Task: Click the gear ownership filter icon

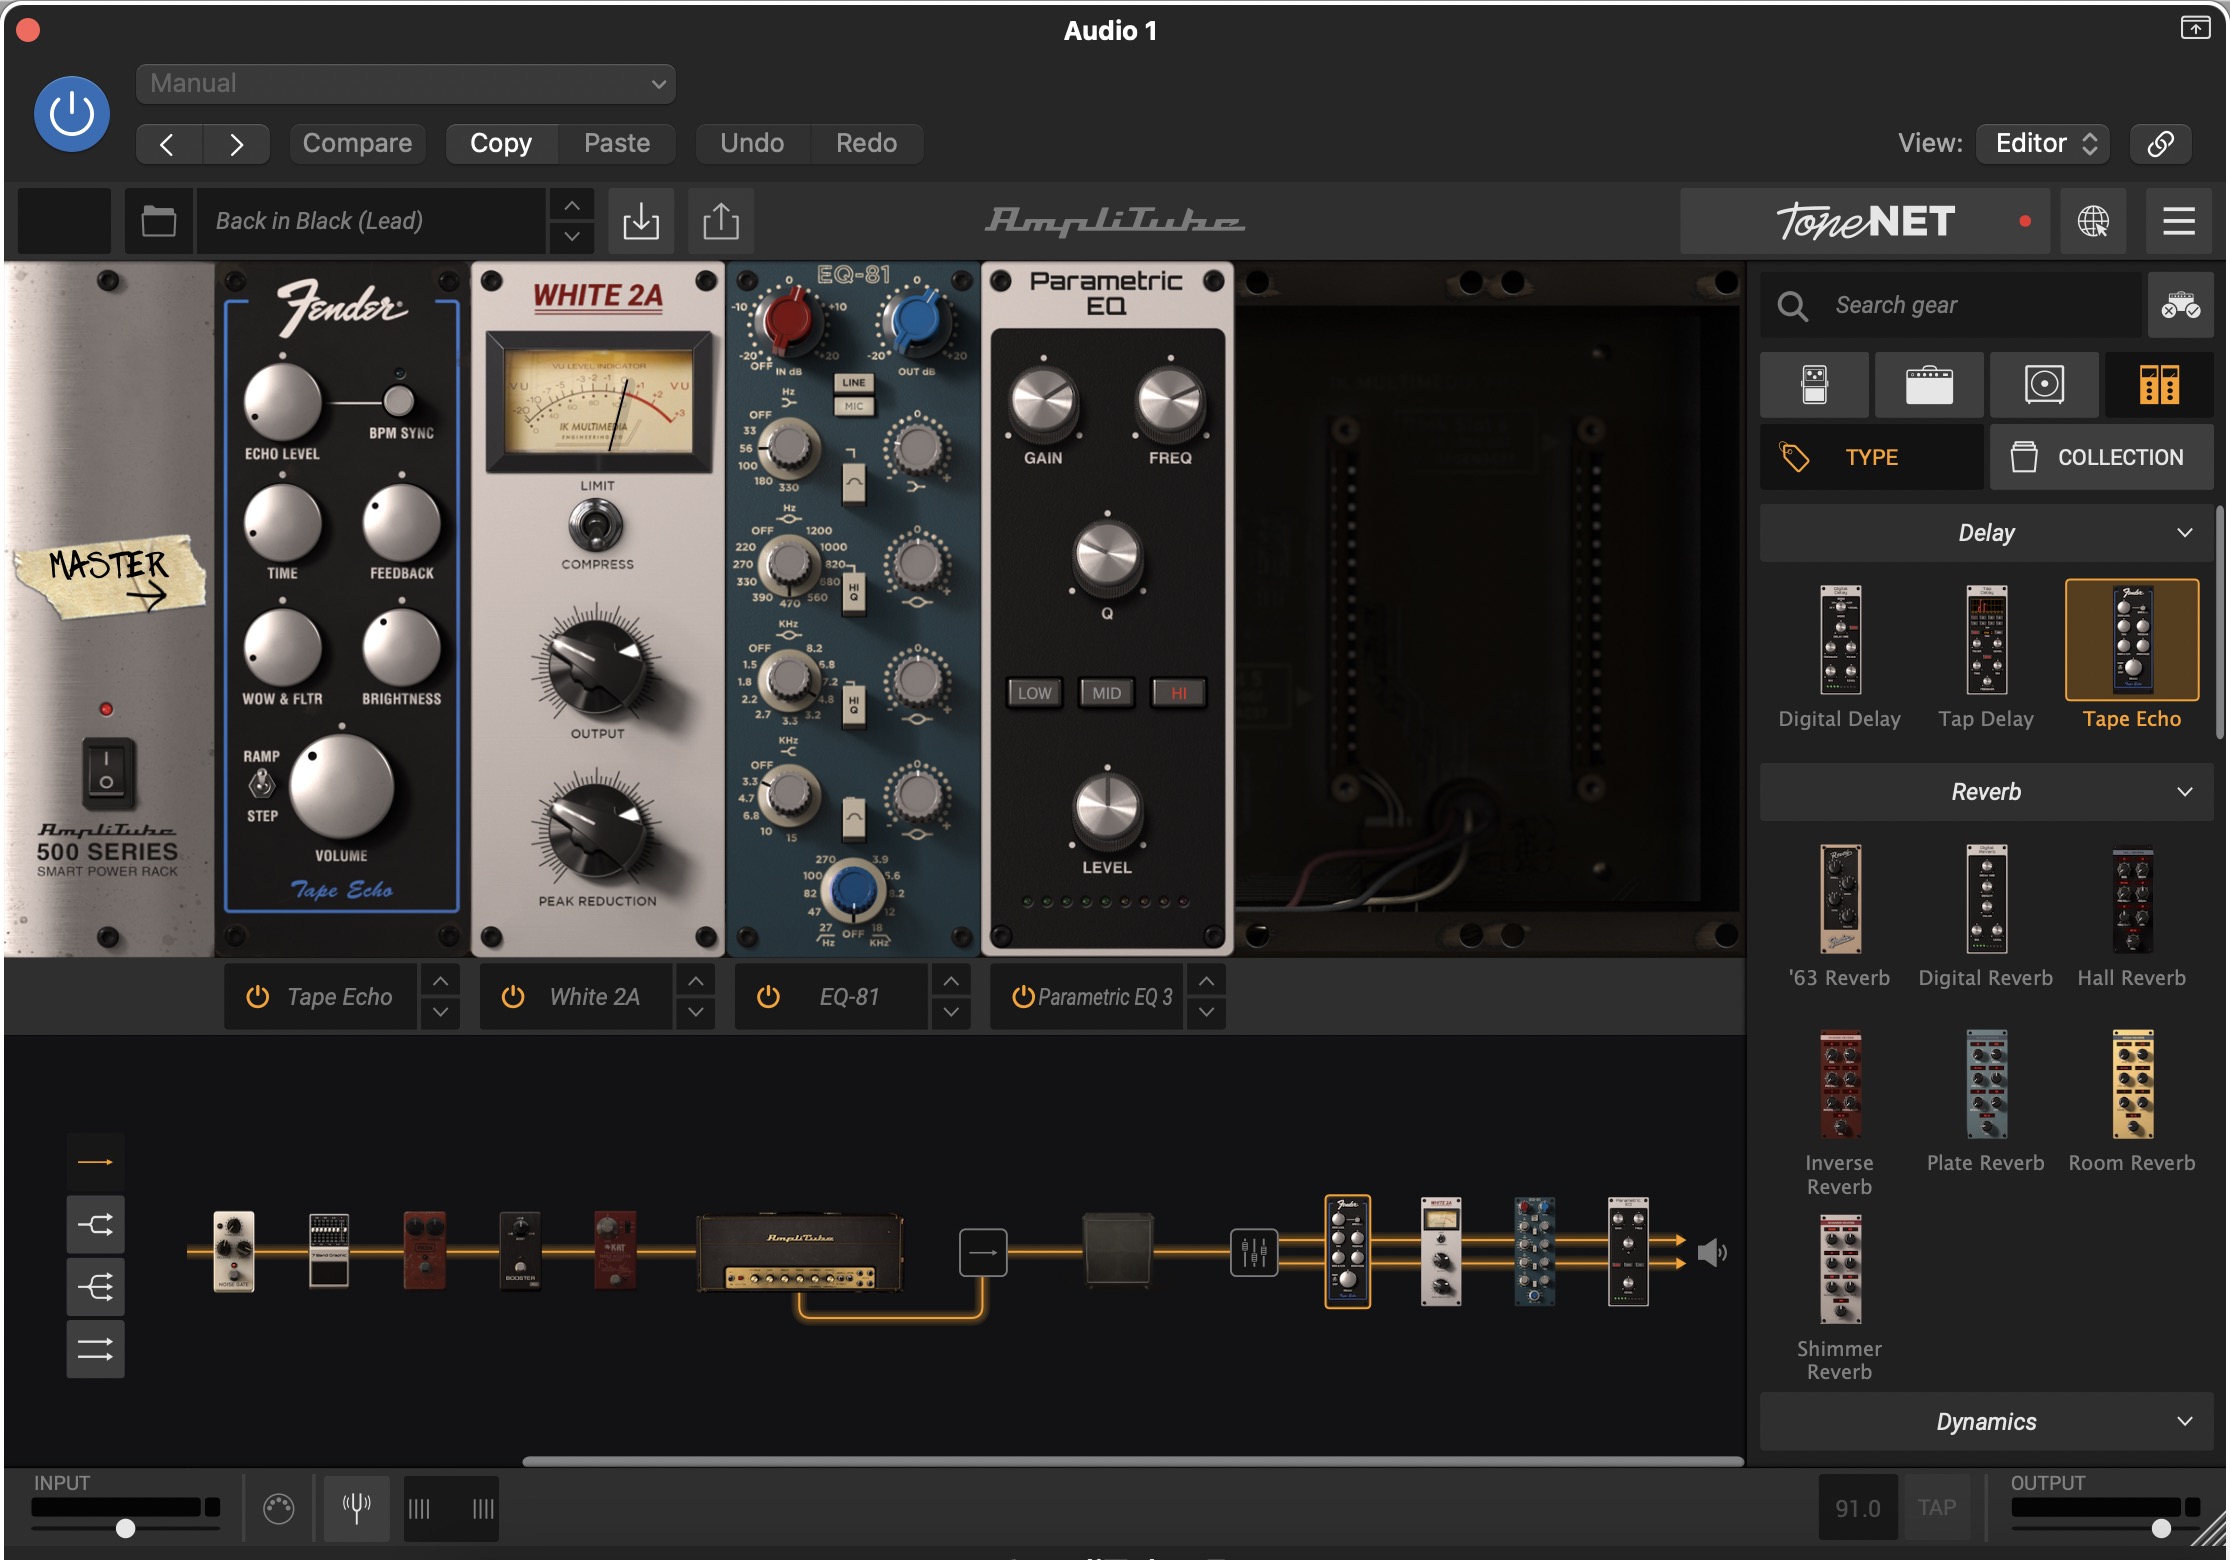Action: (x=2180, y=305)
